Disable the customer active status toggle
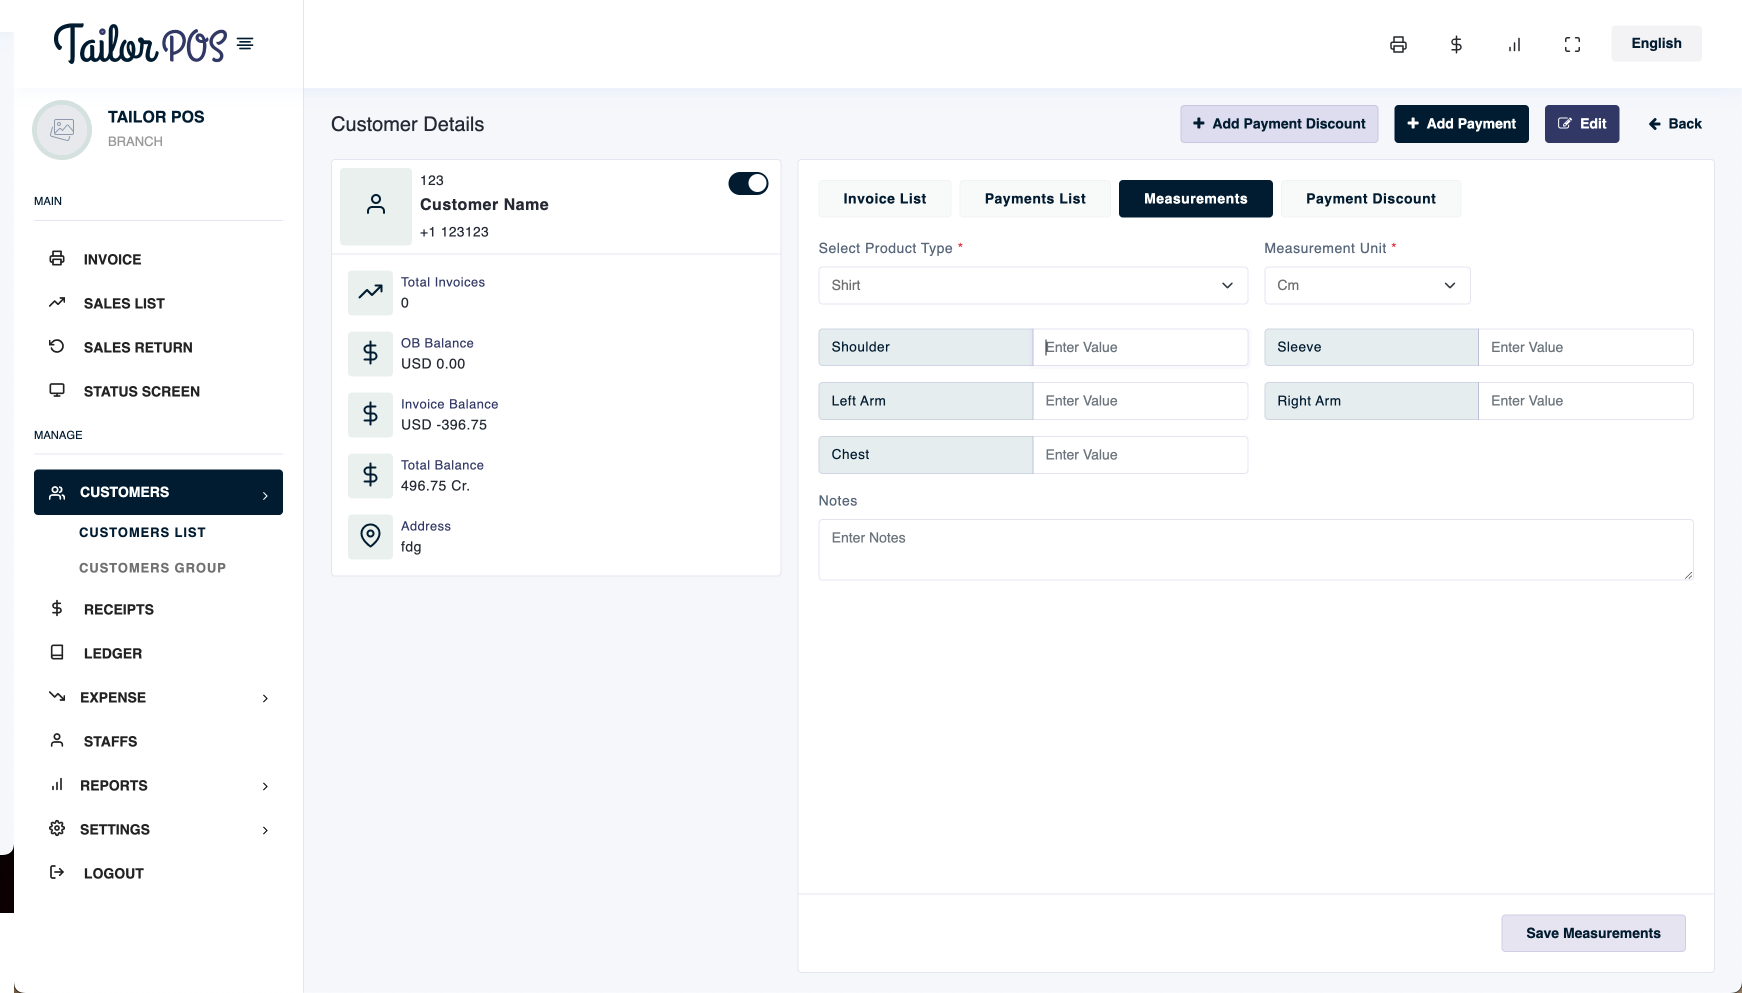The image size is (1742, 993). point(748,183)
